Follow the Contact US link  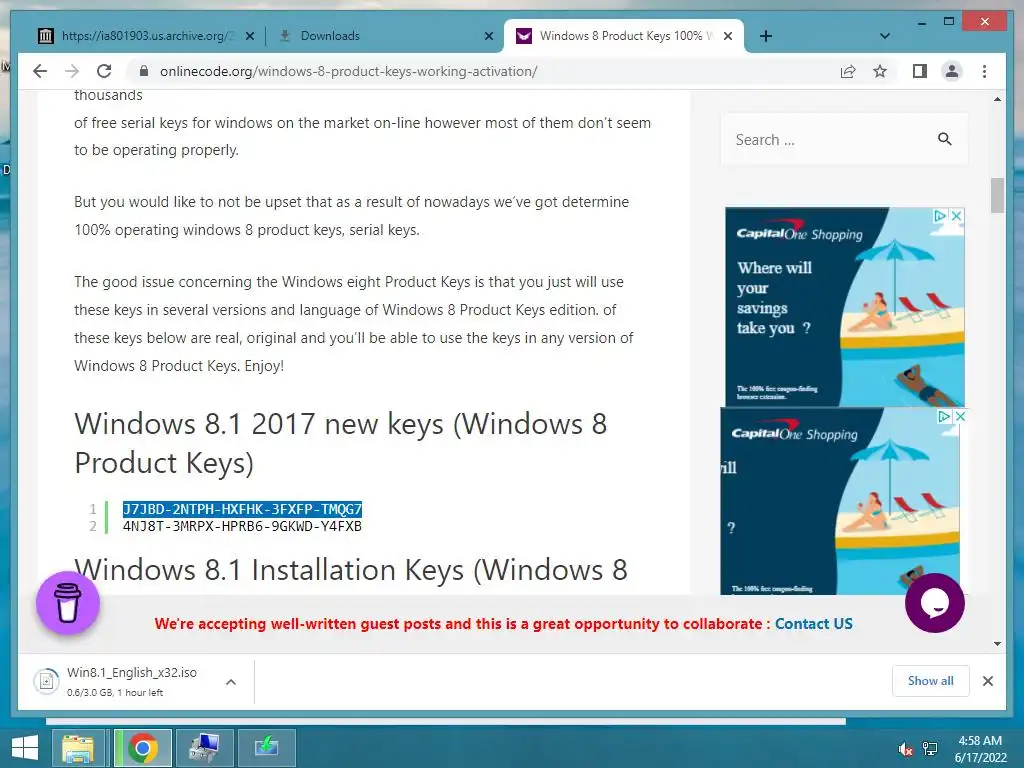click(813, 624)
